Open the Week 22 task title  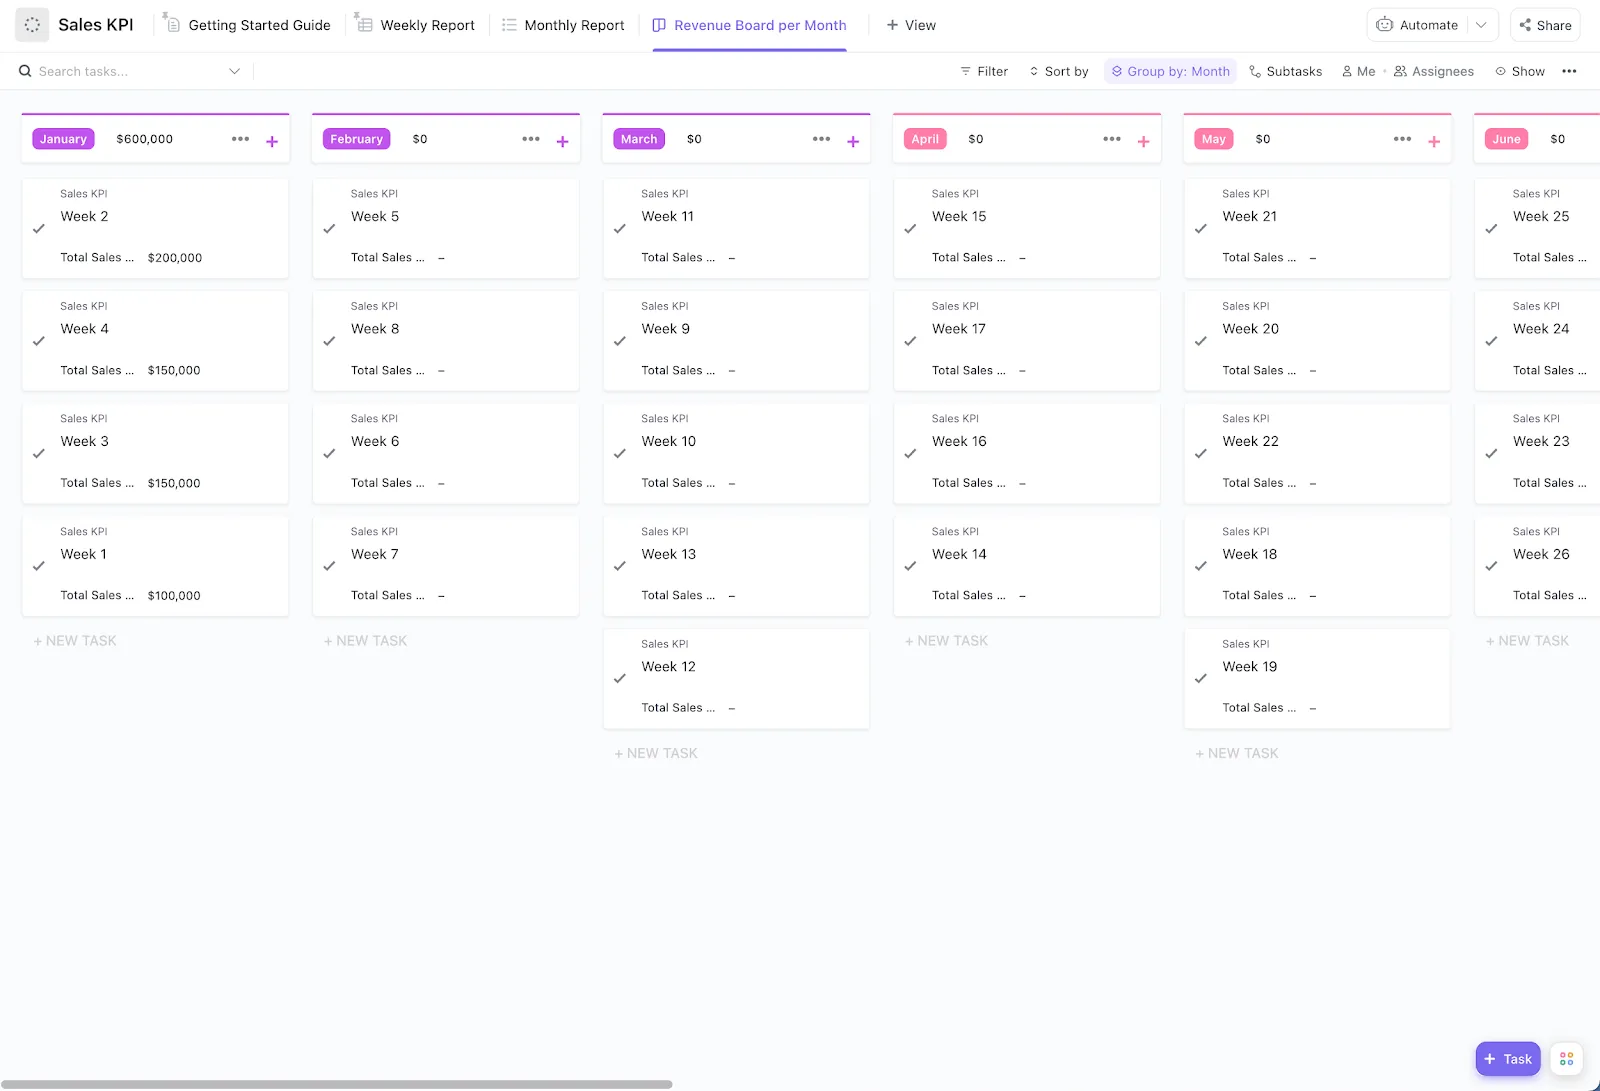[x=1250, y=441]
